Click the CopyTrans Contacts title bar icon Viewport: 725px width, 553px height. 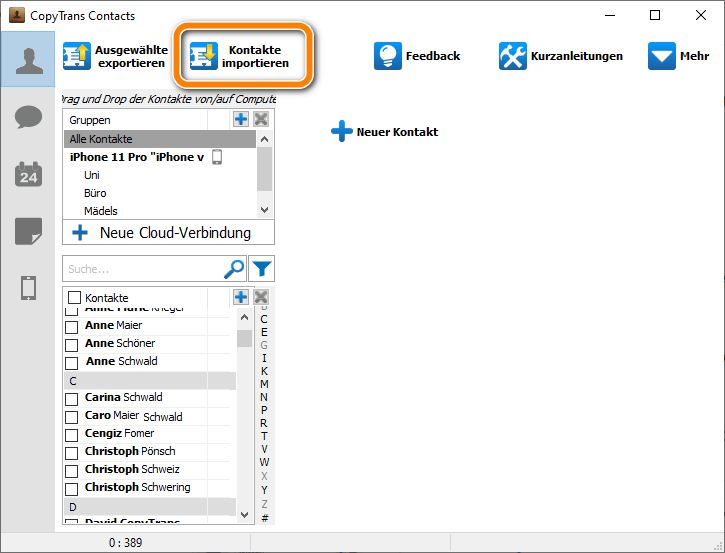[x=17, y=15]
